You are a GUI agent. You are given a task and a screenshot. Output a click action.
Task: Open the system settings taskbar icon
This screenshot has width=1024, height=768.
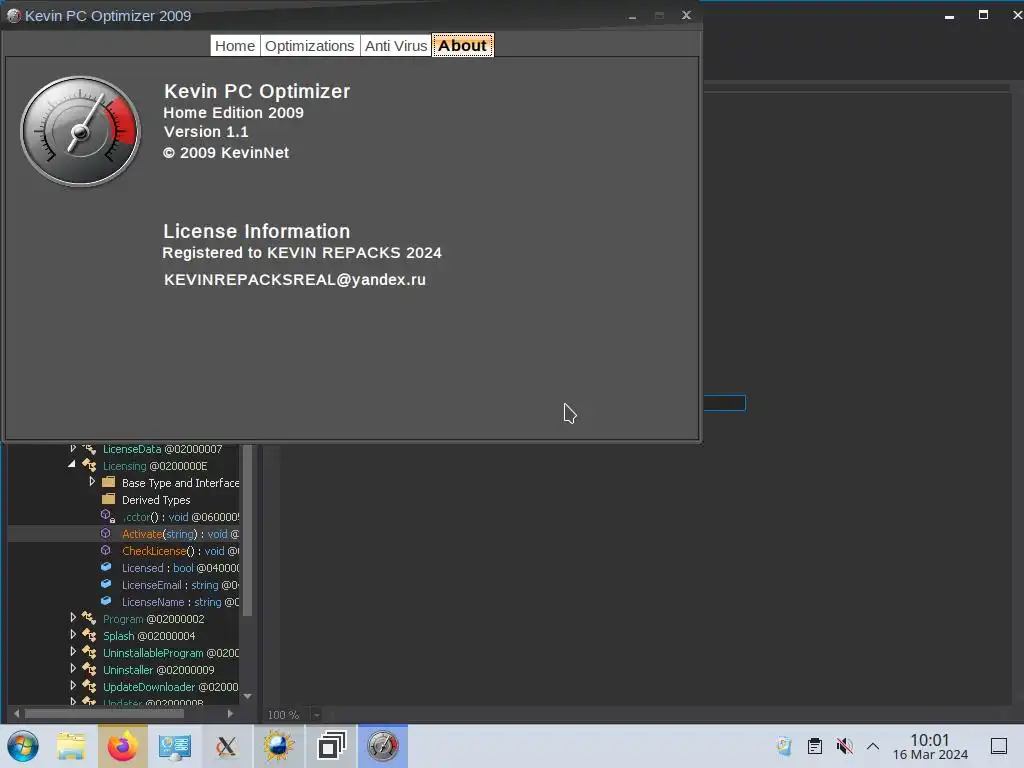pos(174,746)
